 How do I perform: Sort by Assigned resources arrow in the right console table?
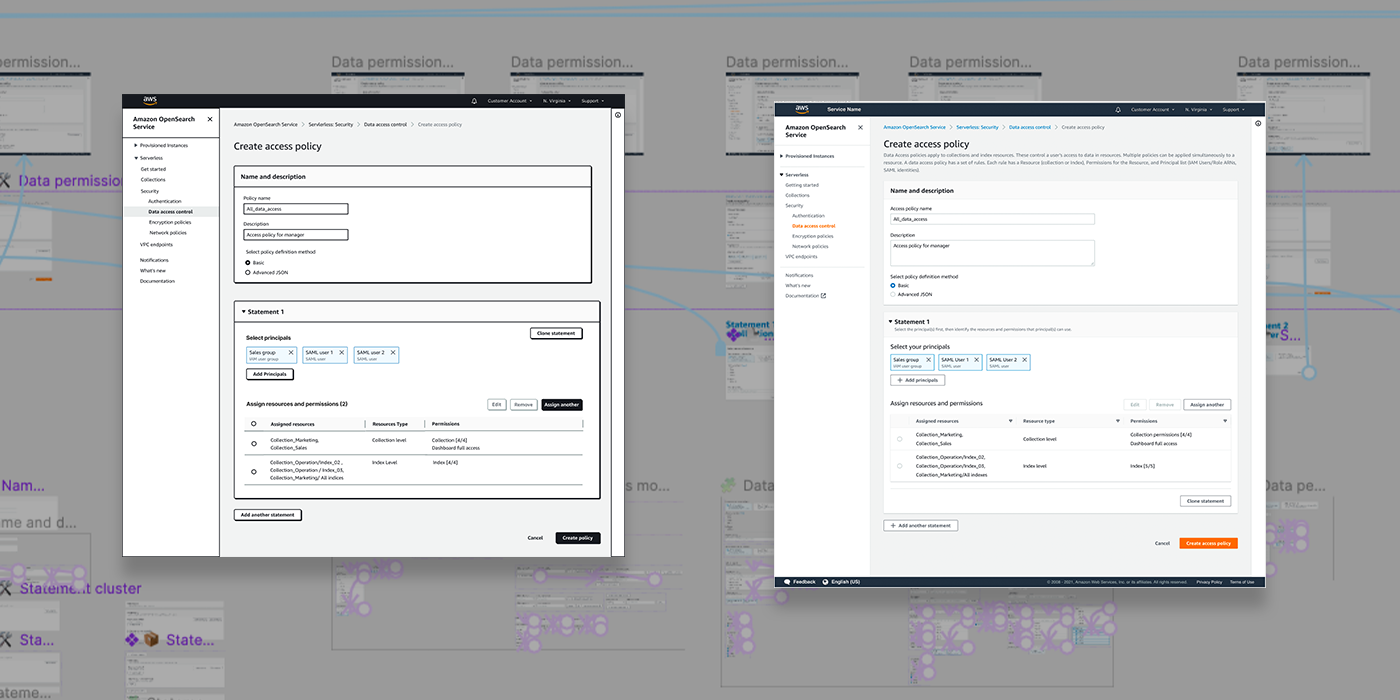[x=1010, y=421]
